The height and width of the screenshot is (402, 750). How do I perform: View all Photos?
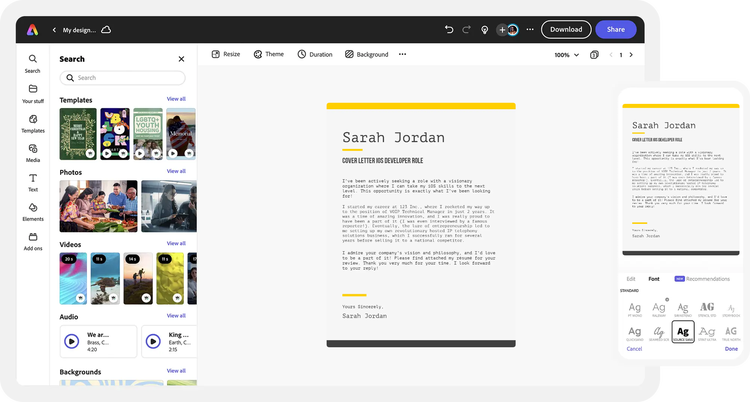point(176,171)
